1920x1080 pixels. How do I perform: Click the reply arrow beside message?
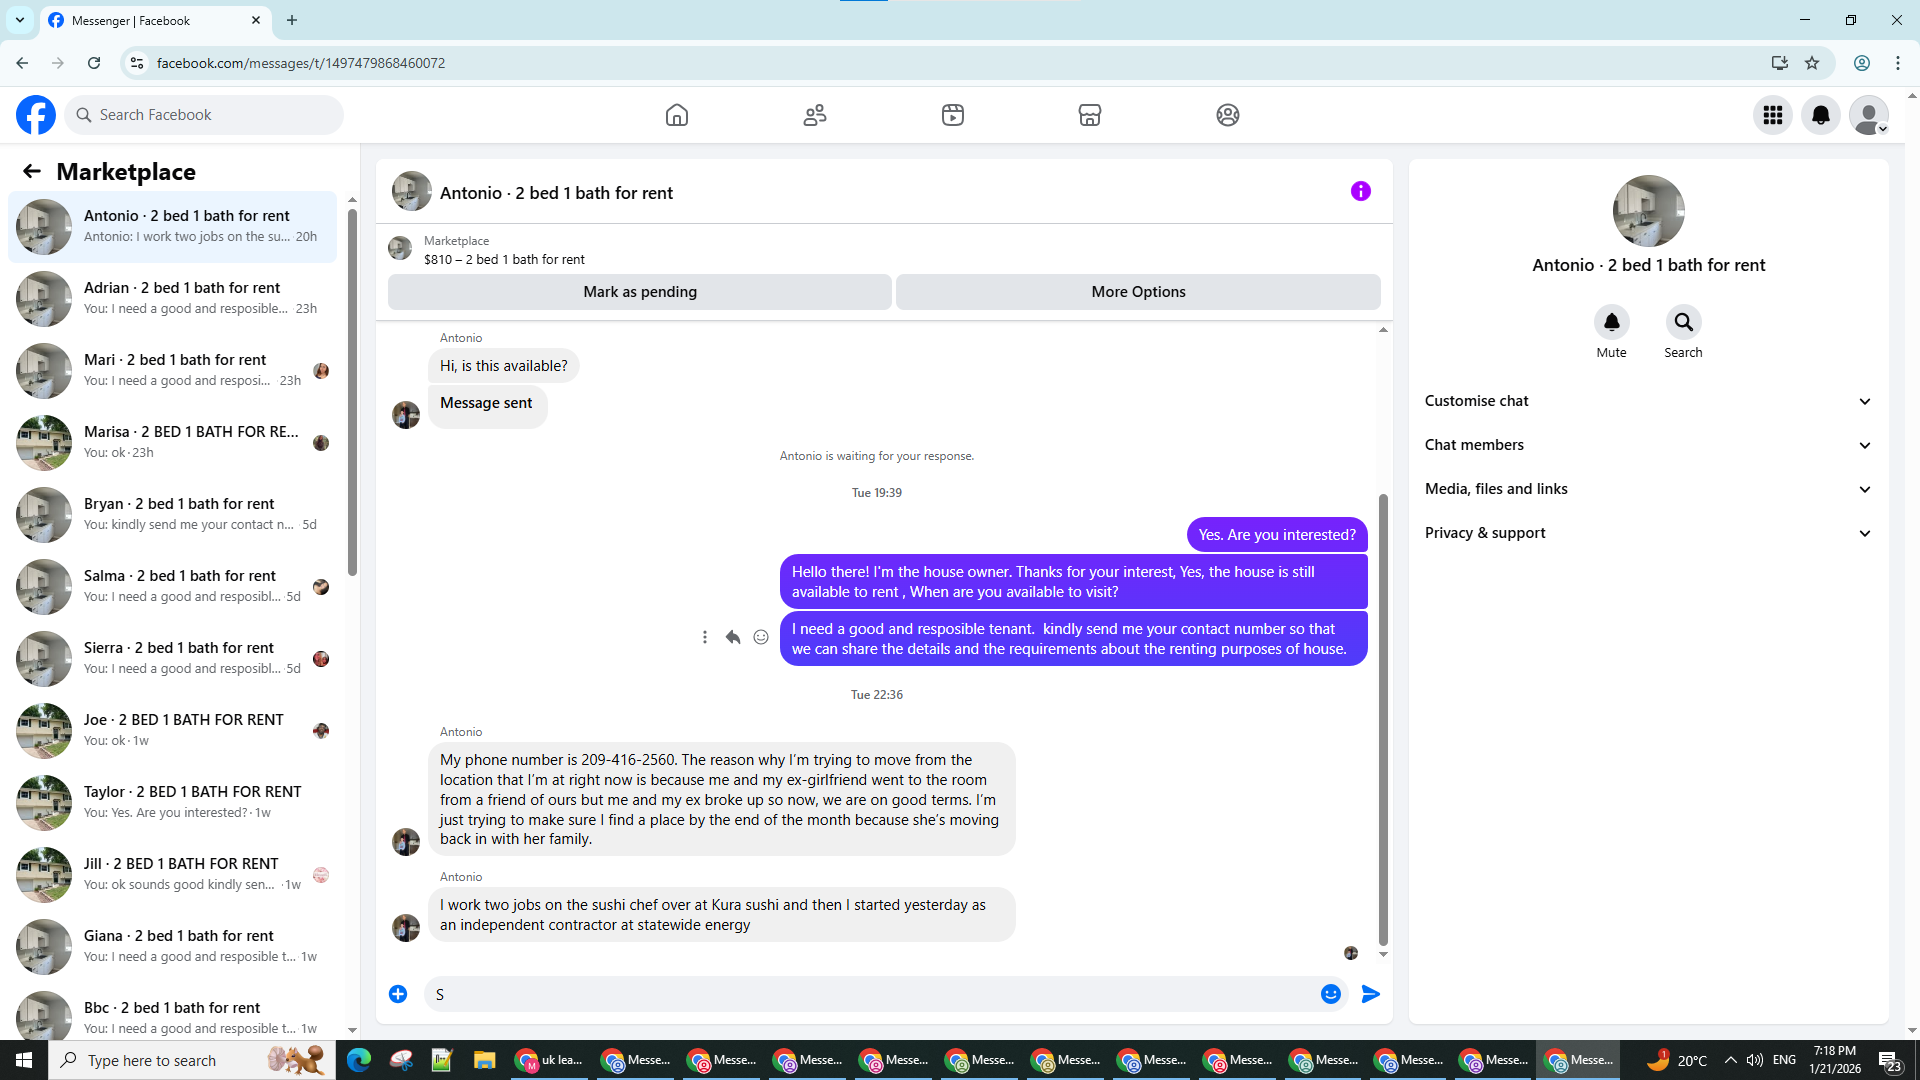coord(733,637)
